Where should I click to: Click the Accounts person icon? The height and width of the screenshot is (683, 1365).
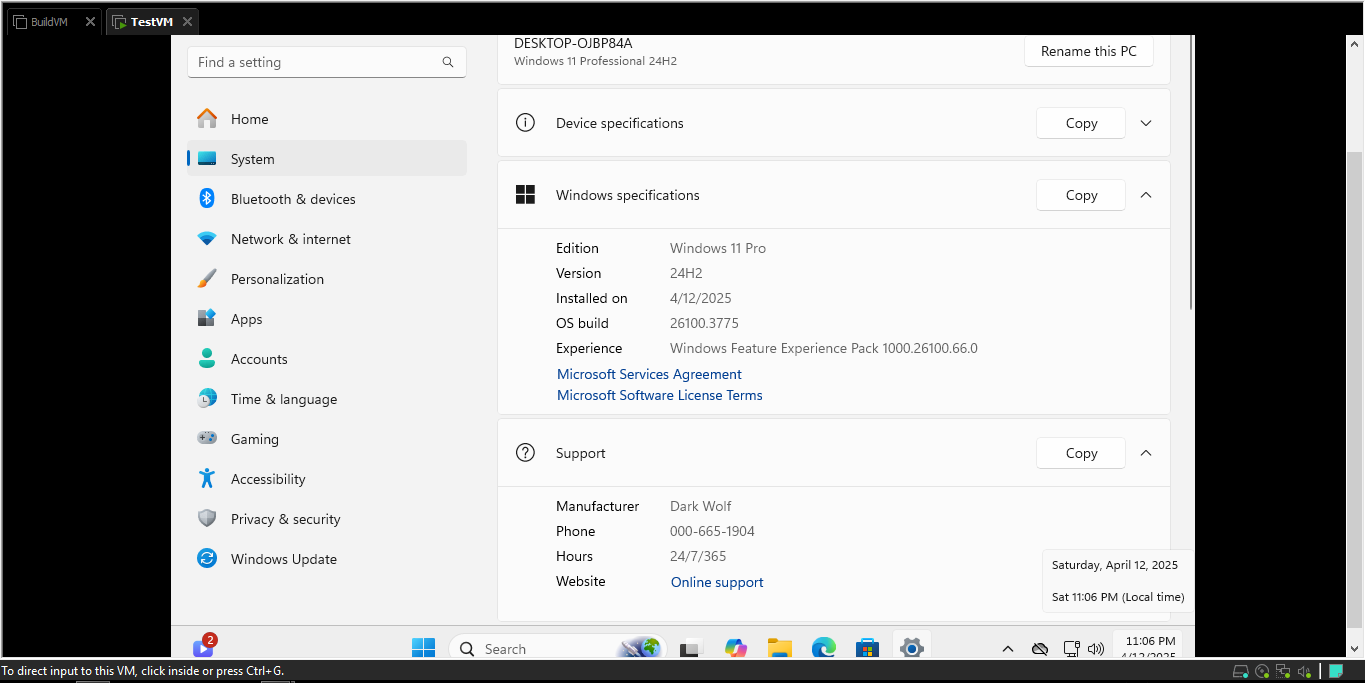pyautogui.click(x=207, y=359)
